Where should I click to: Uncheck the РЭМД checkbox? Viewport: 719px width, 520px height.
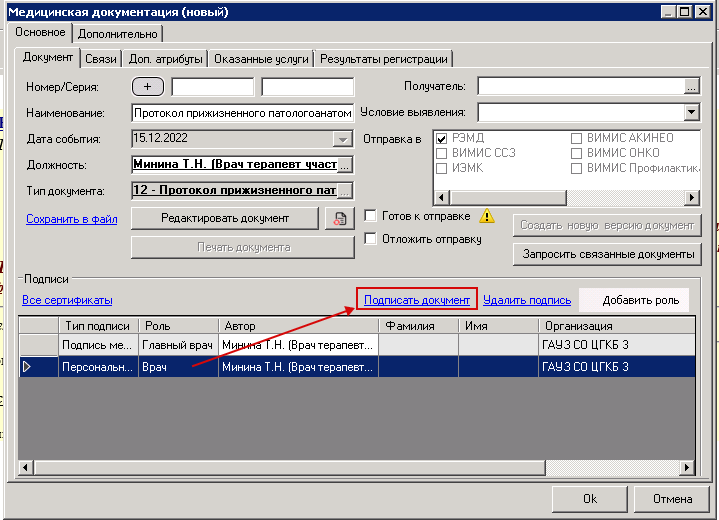pos(442,138)
